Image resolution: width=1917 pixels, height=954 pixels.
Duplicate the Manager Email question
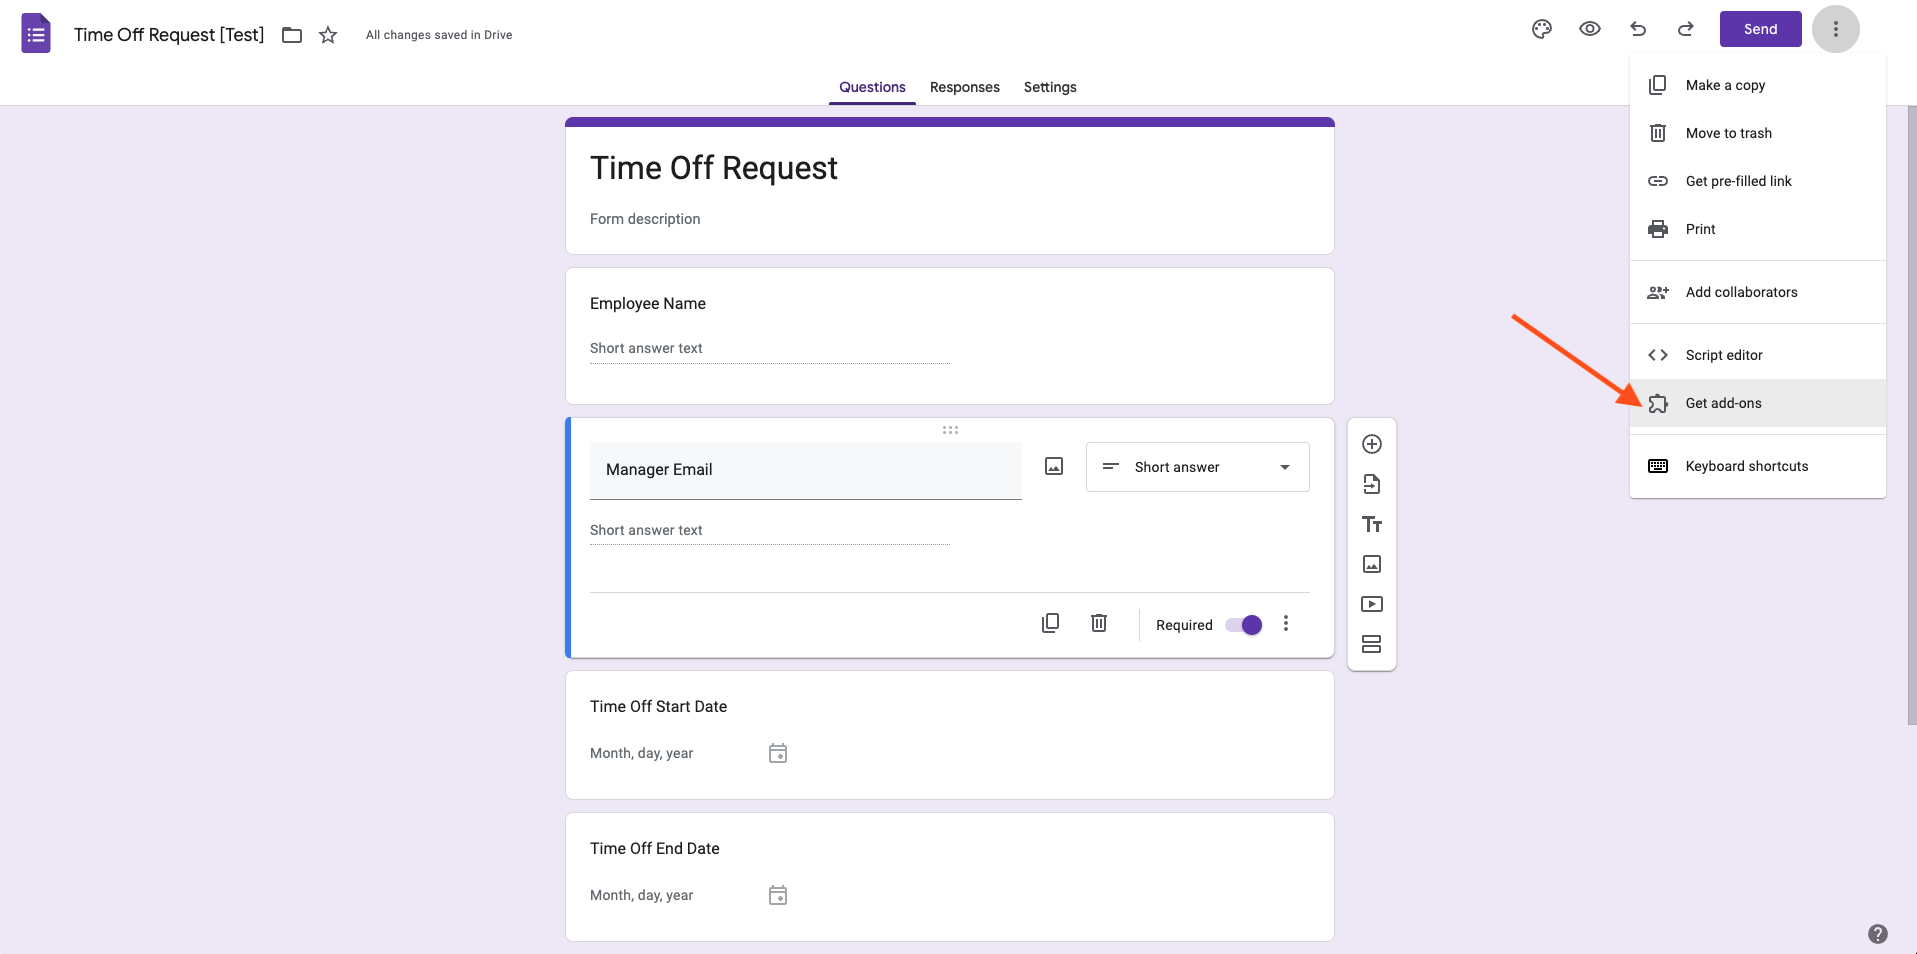[x=1050, y=623]
